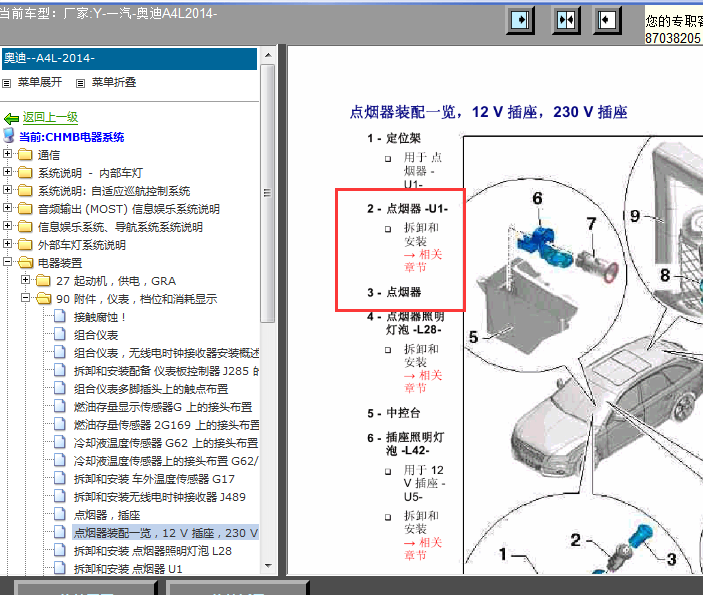
Task: Click the 通信 folder icon
Action: click(x=25, y=155)
